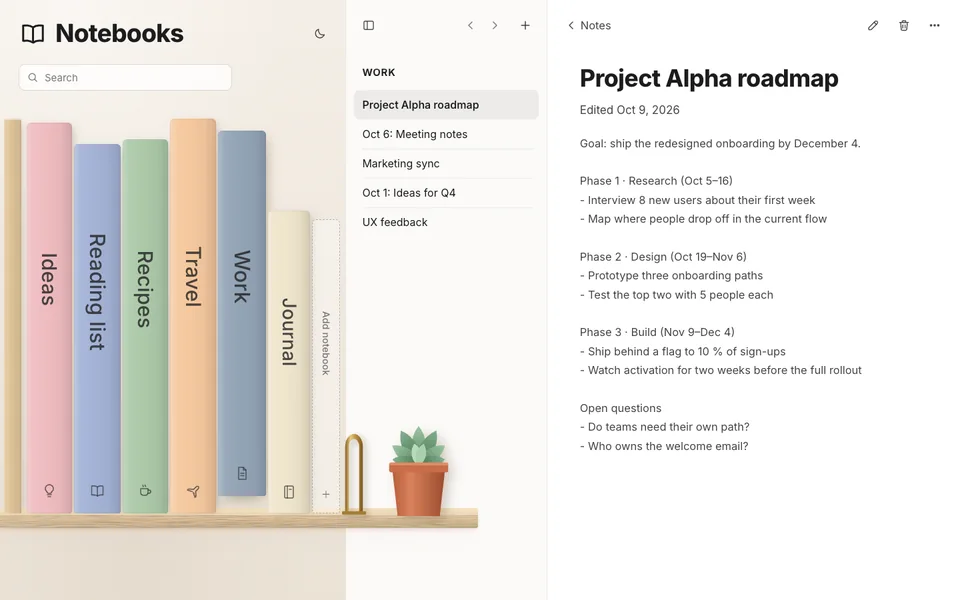Click the Map where people drop off line
The width and height of the screenshot is (960, 600).
[703, 219]
